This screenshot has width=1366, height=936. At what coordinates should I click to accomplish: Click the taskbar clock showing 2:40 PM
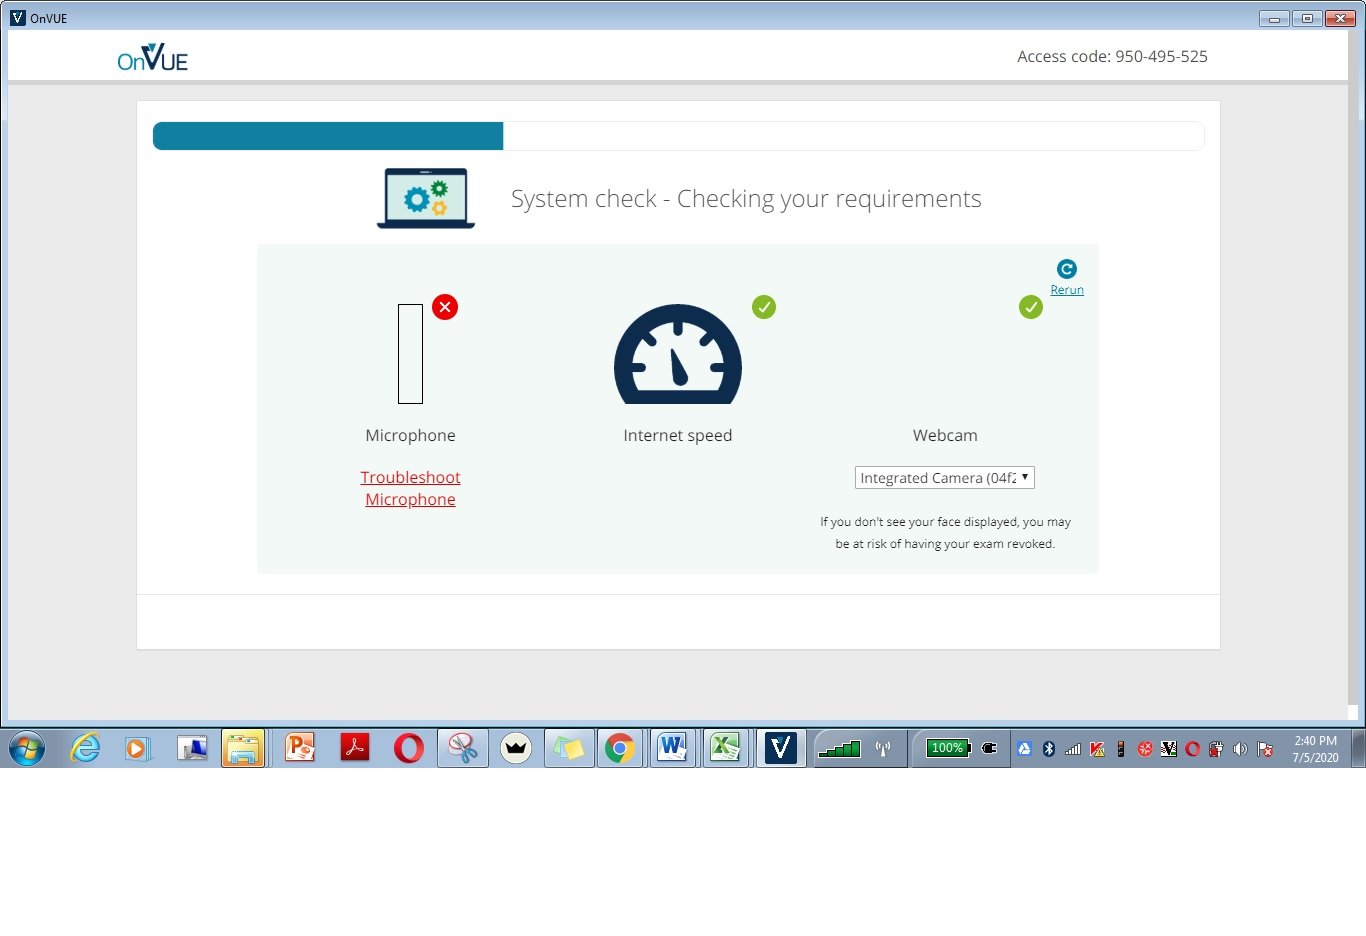coord(1315,749)
